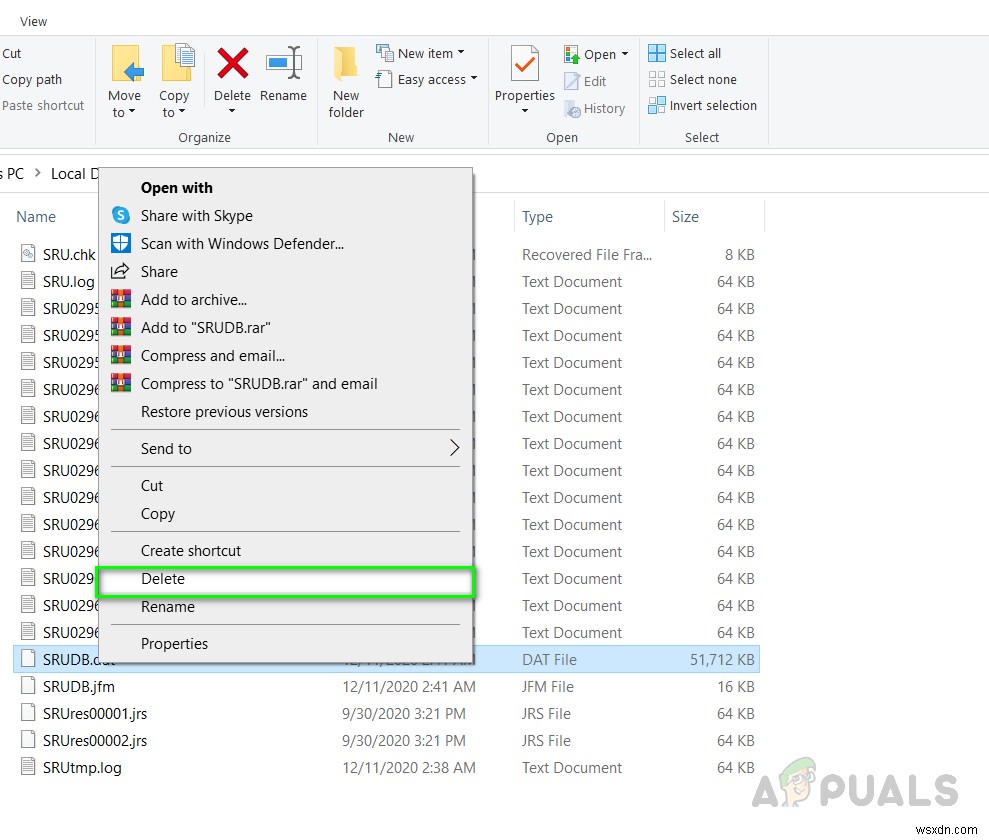This screenshot has width=989, height=840.
Task: Choose Delete in context menu
Action: click(285, 581)
